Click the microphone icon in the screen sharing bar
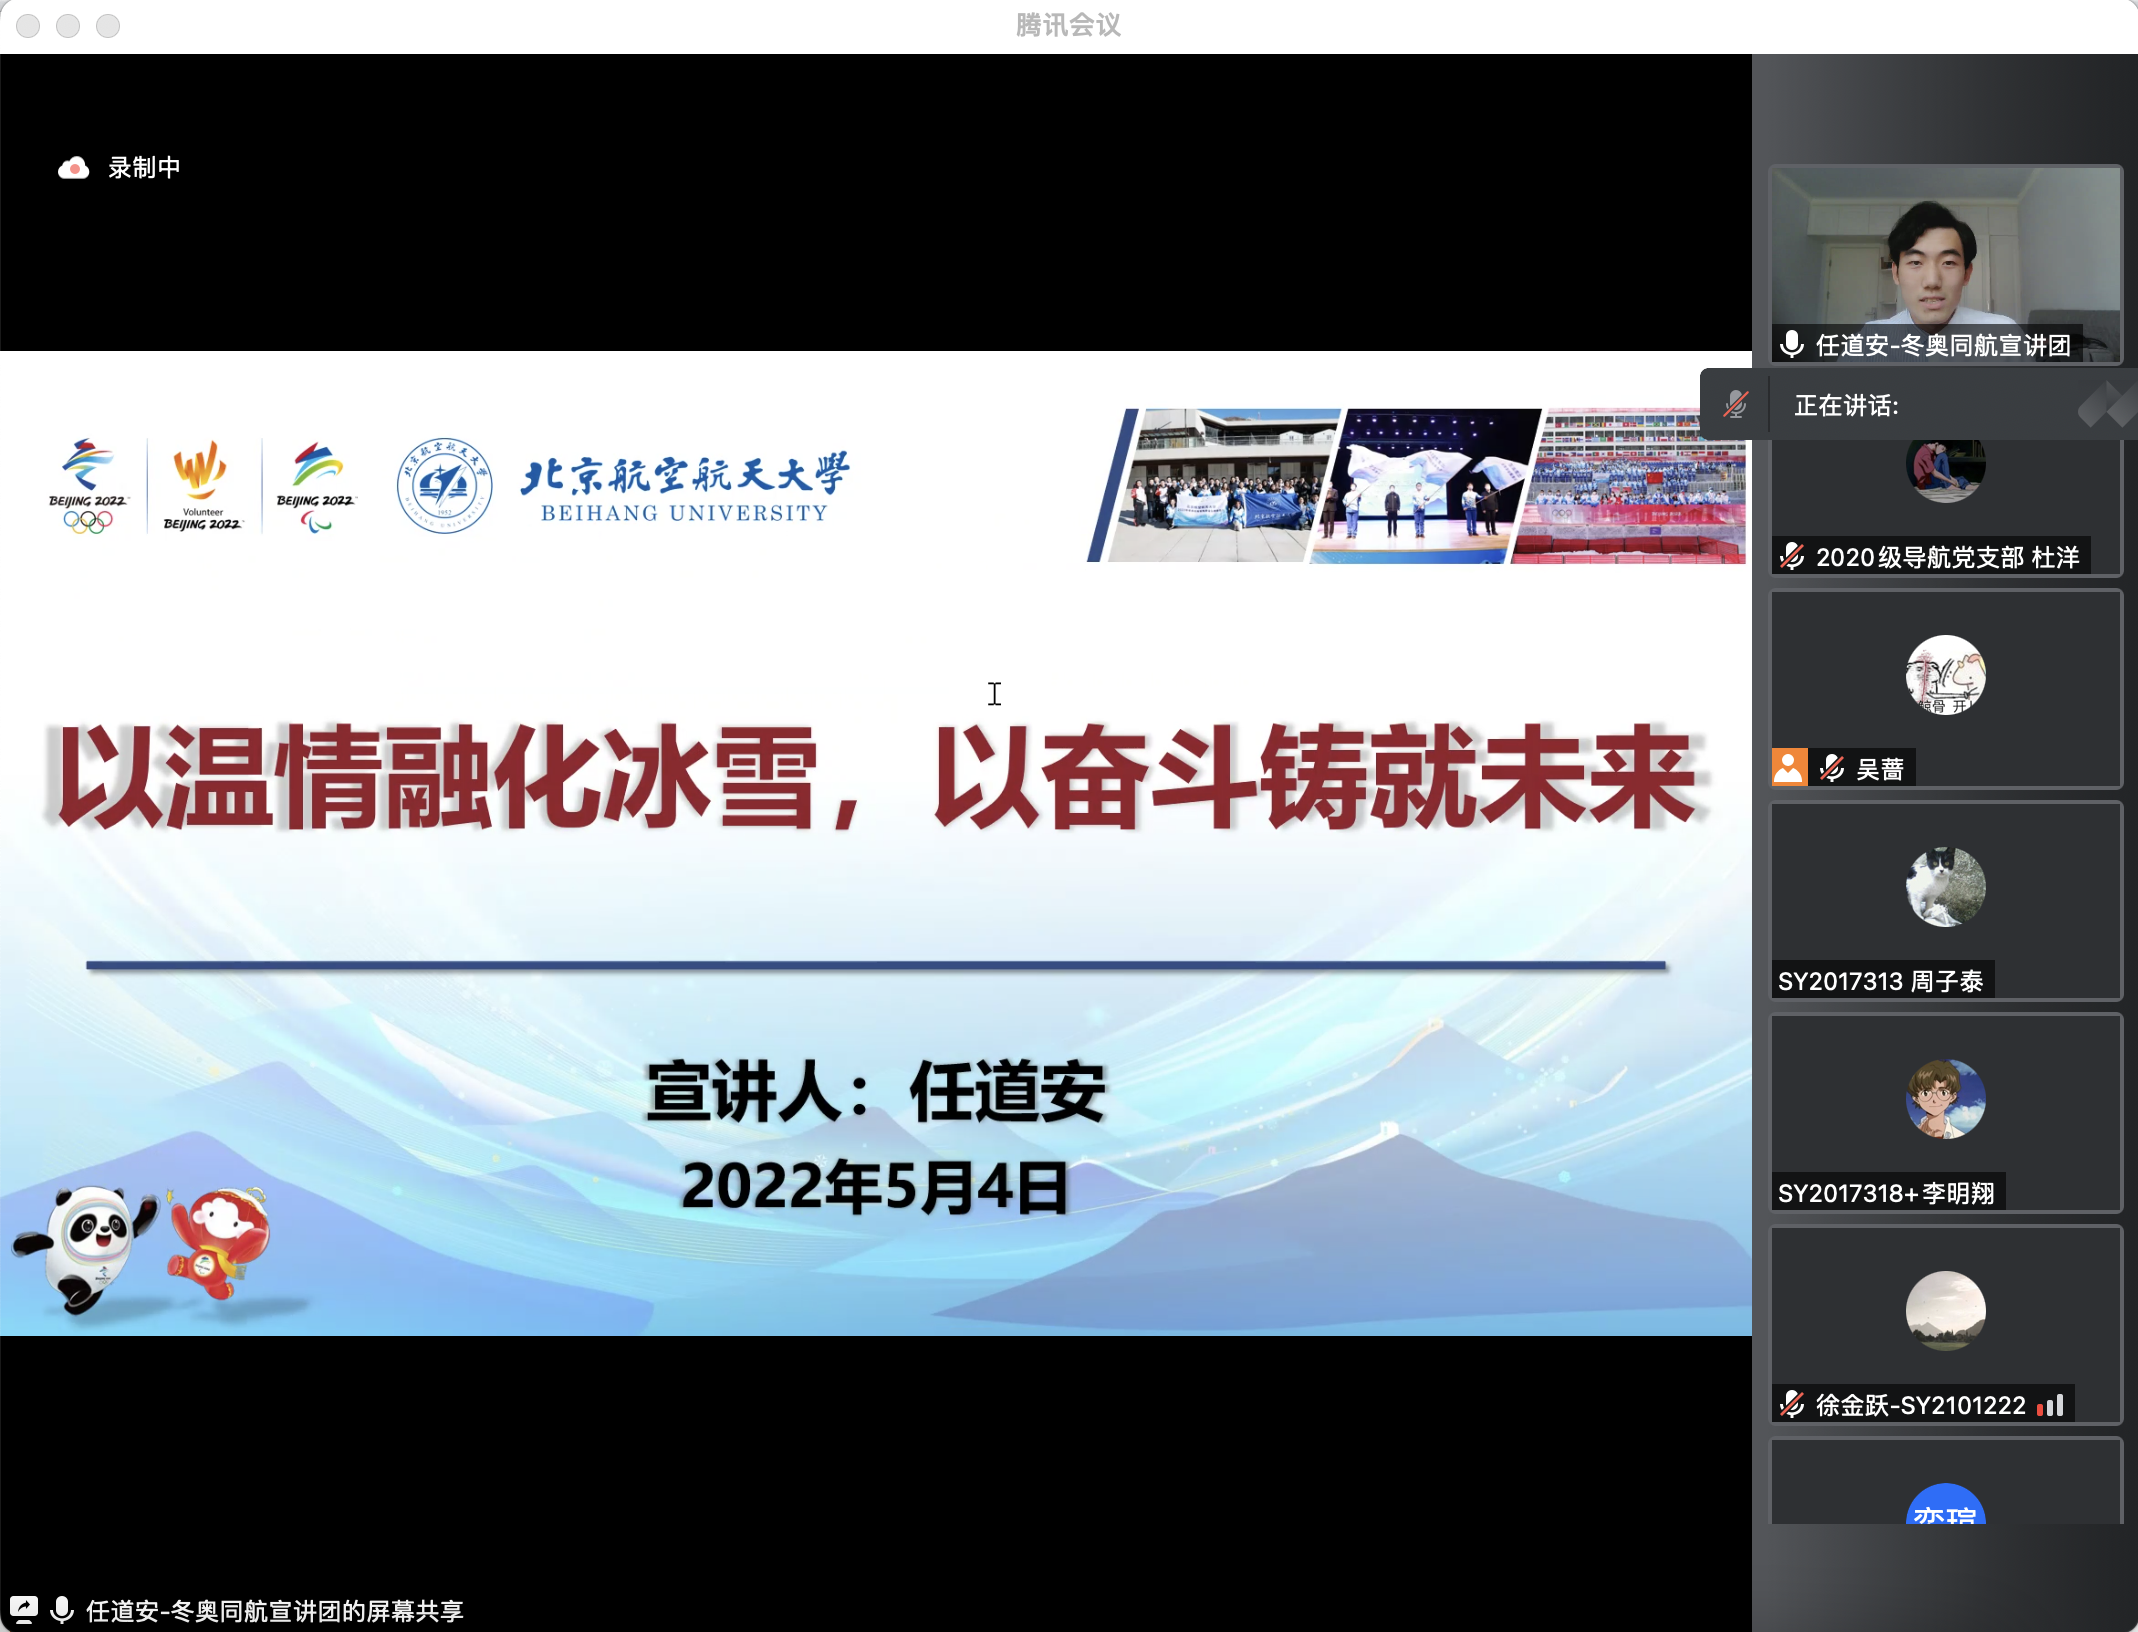2138x1632 pixels. point(62,1609)
